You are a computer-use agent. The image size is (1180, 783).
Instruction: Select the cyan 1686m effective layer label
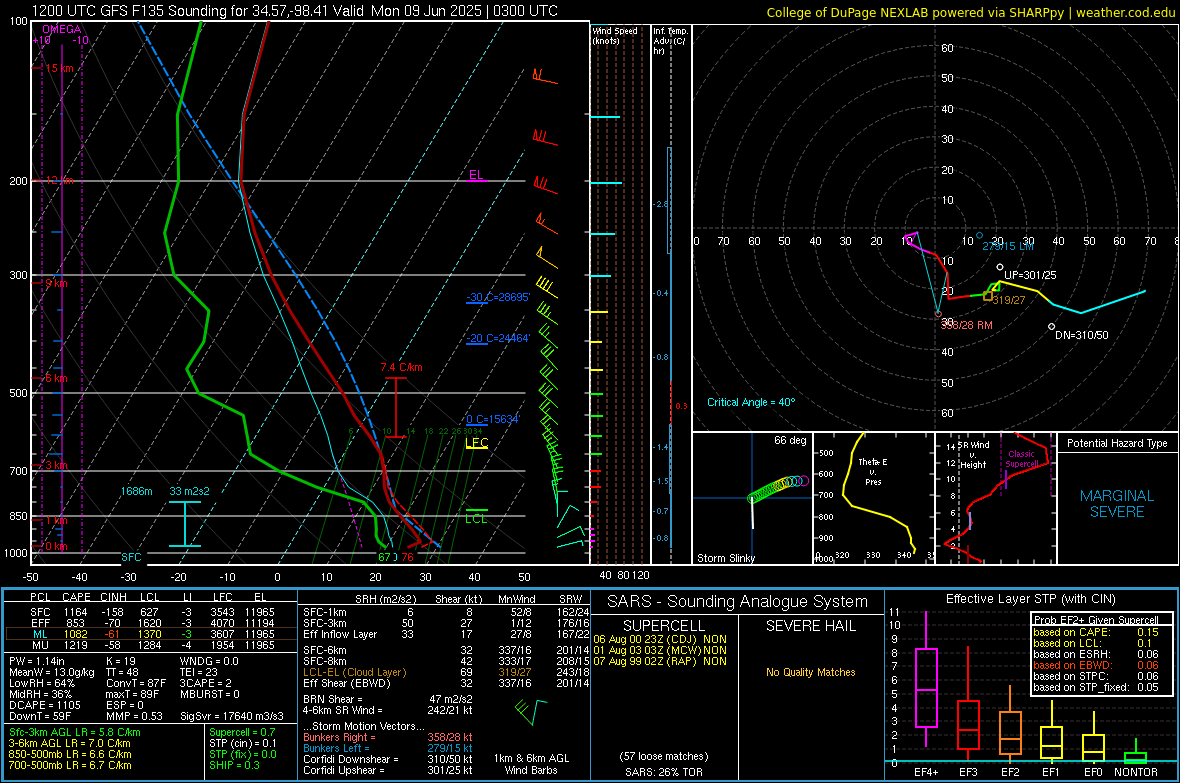136,491
